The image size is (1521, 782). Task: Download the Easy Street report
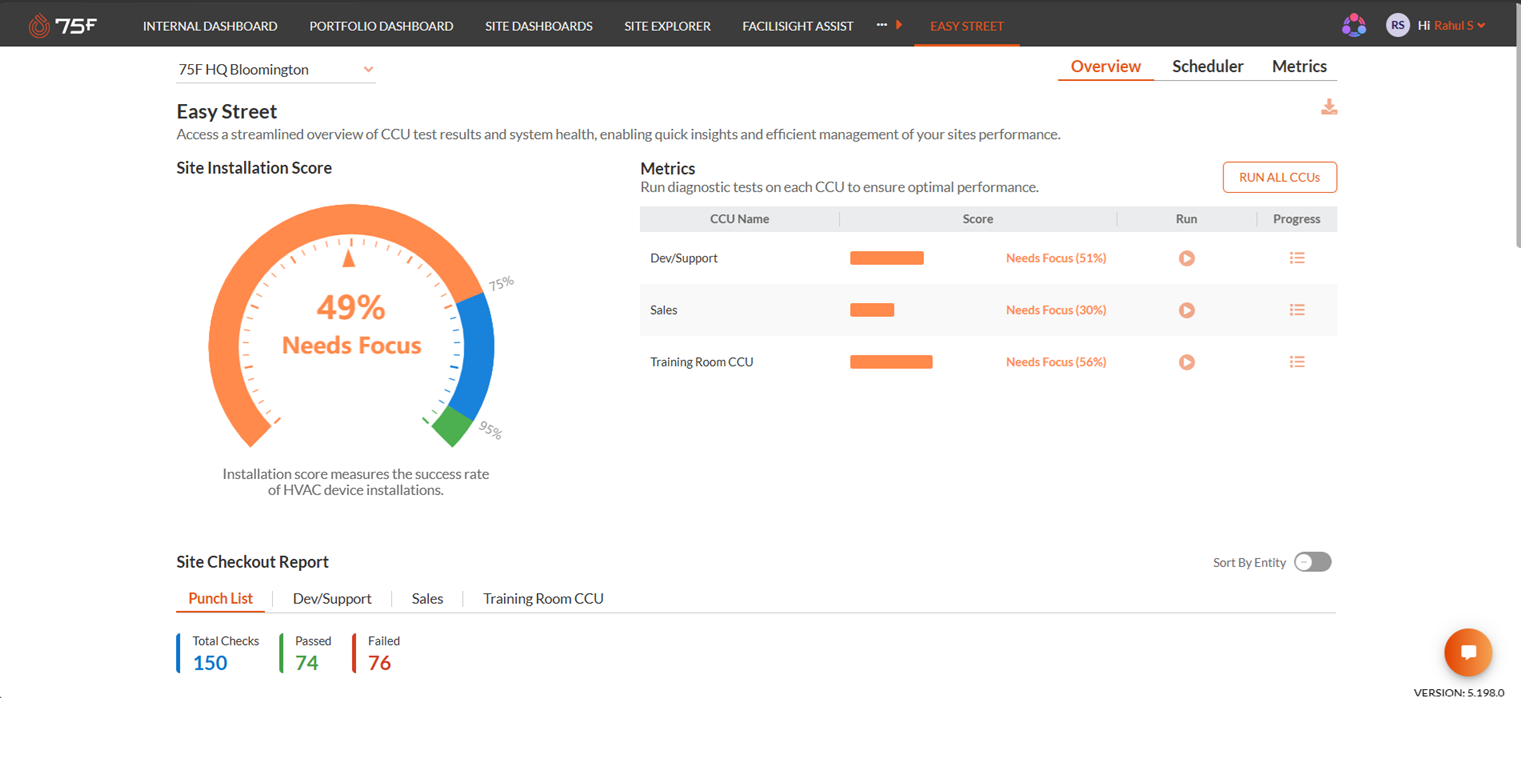click(x=1329, y=107)
